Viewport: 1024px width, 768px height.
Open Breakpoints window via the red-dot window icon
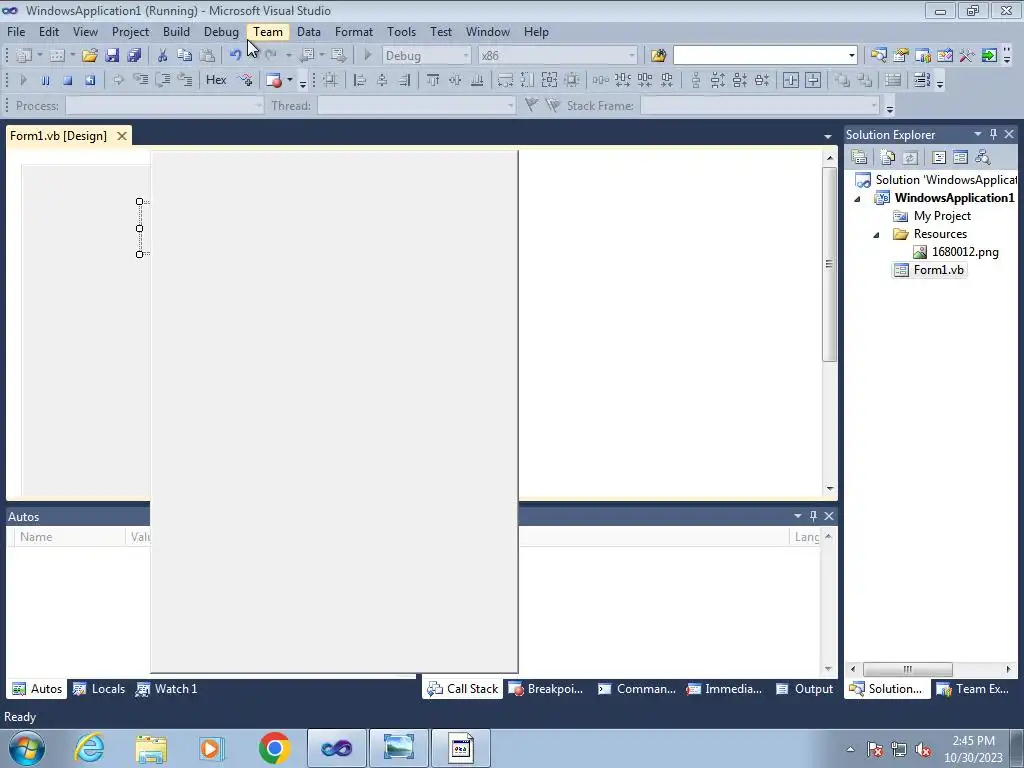coord(274,80)
